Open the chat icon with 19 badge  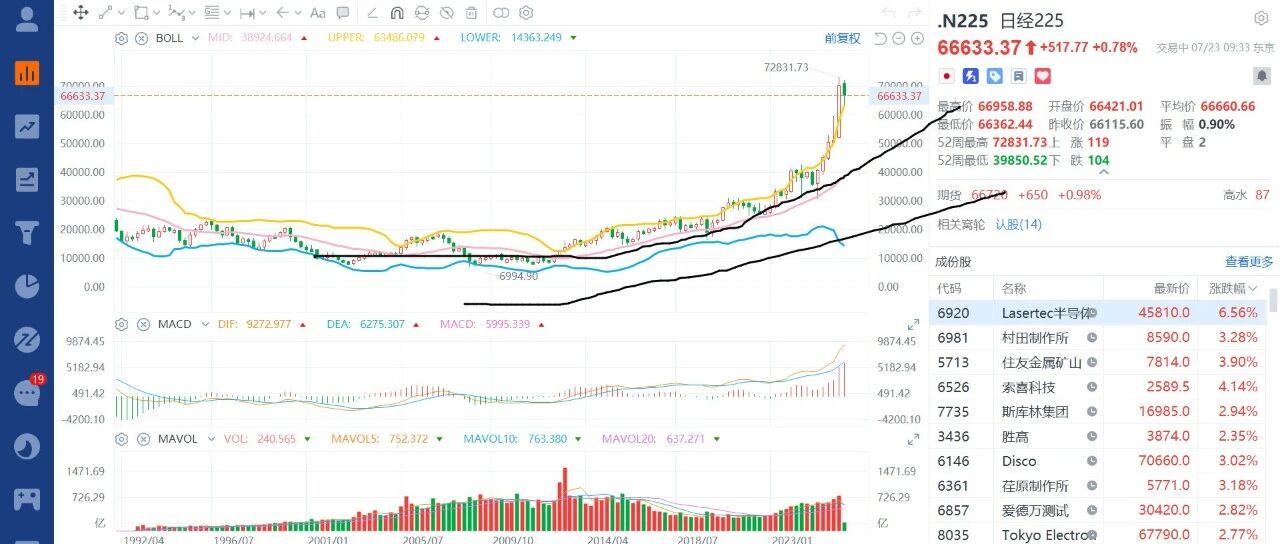(27, 391)
